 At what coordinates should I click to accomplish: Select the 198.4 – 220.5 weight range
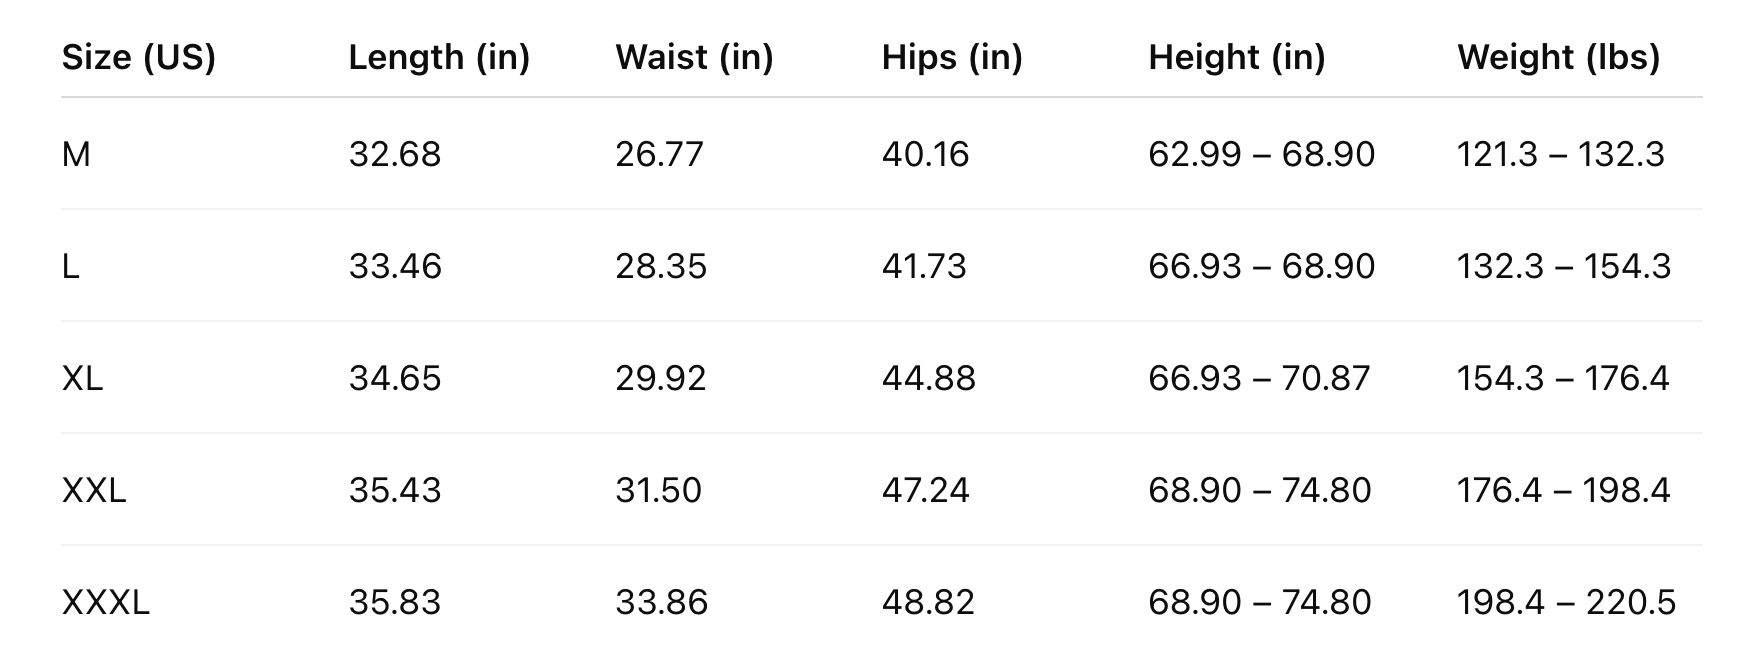click(x=1566, y=602)
